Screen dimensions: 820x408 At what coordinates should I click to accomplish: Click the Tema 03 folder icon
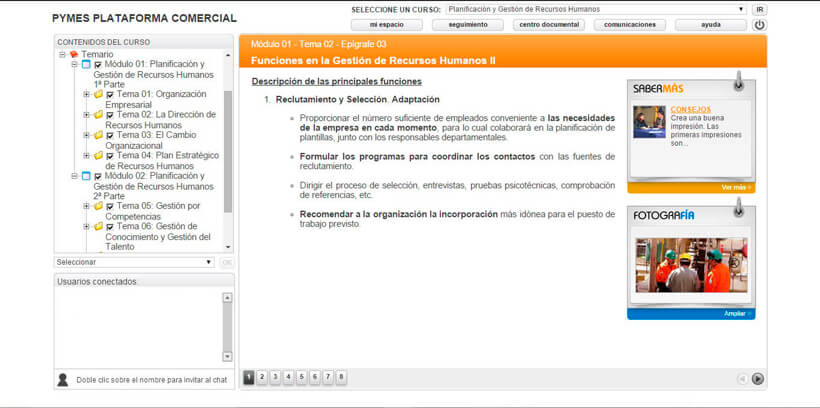98,135
